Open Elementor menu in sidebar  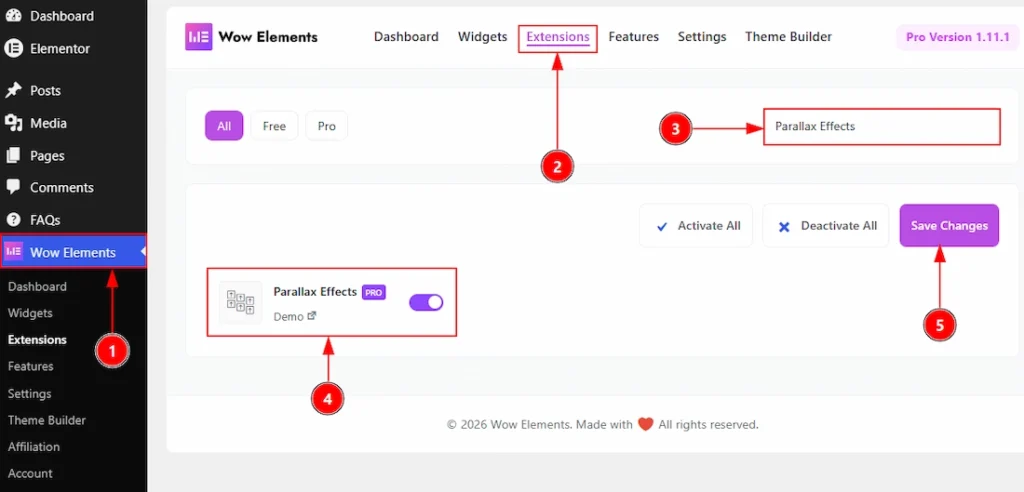tap(60, 48)
